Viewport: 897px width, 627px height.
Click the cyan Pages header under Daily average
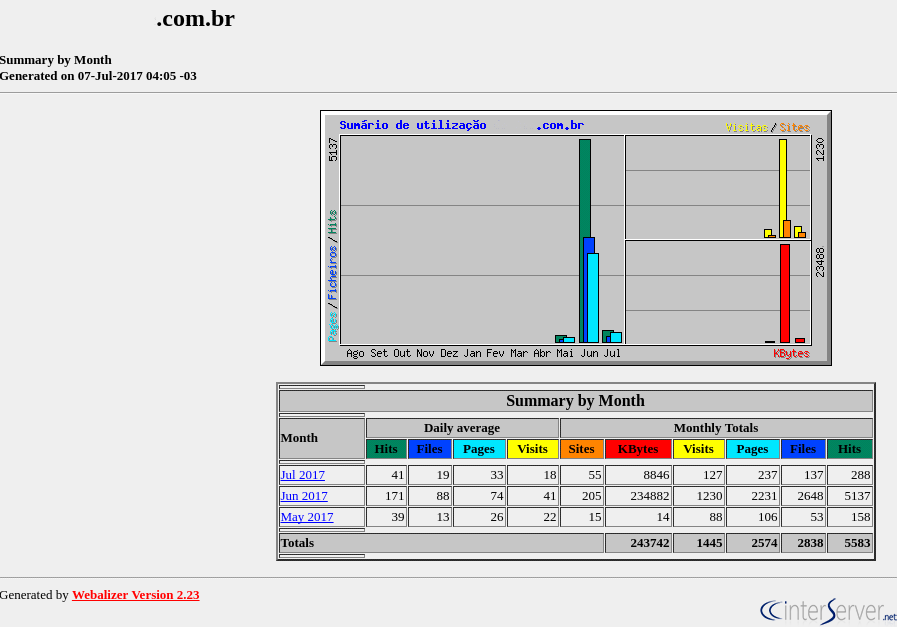click(x=479, y=449)
